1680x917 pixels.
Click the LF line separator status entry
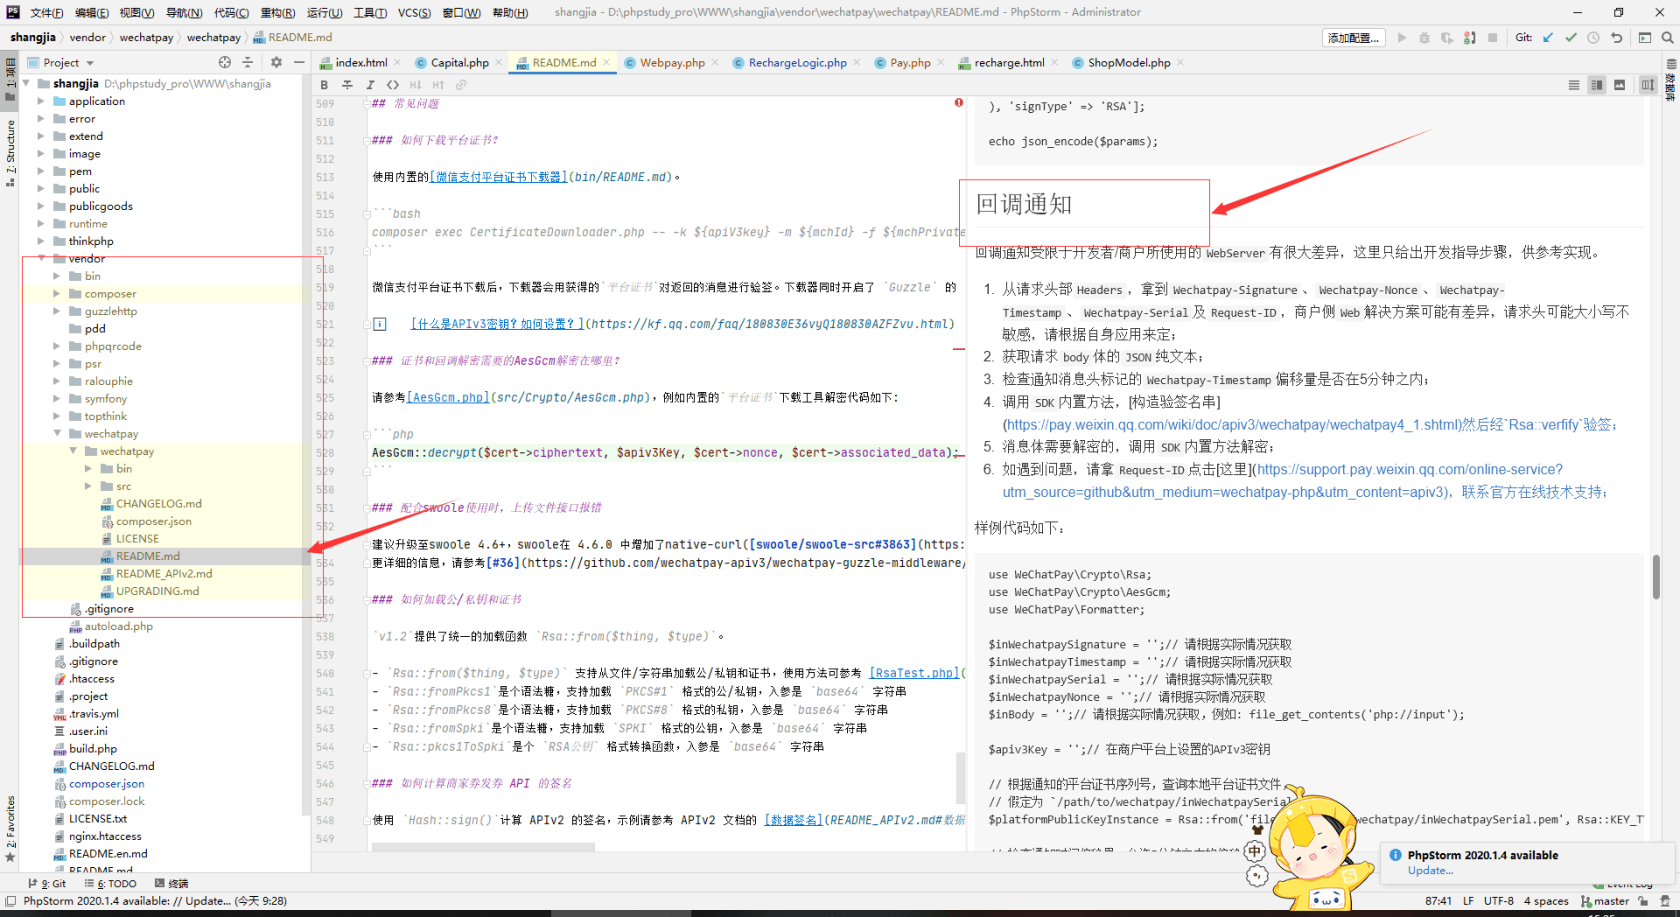point(1468,901)
